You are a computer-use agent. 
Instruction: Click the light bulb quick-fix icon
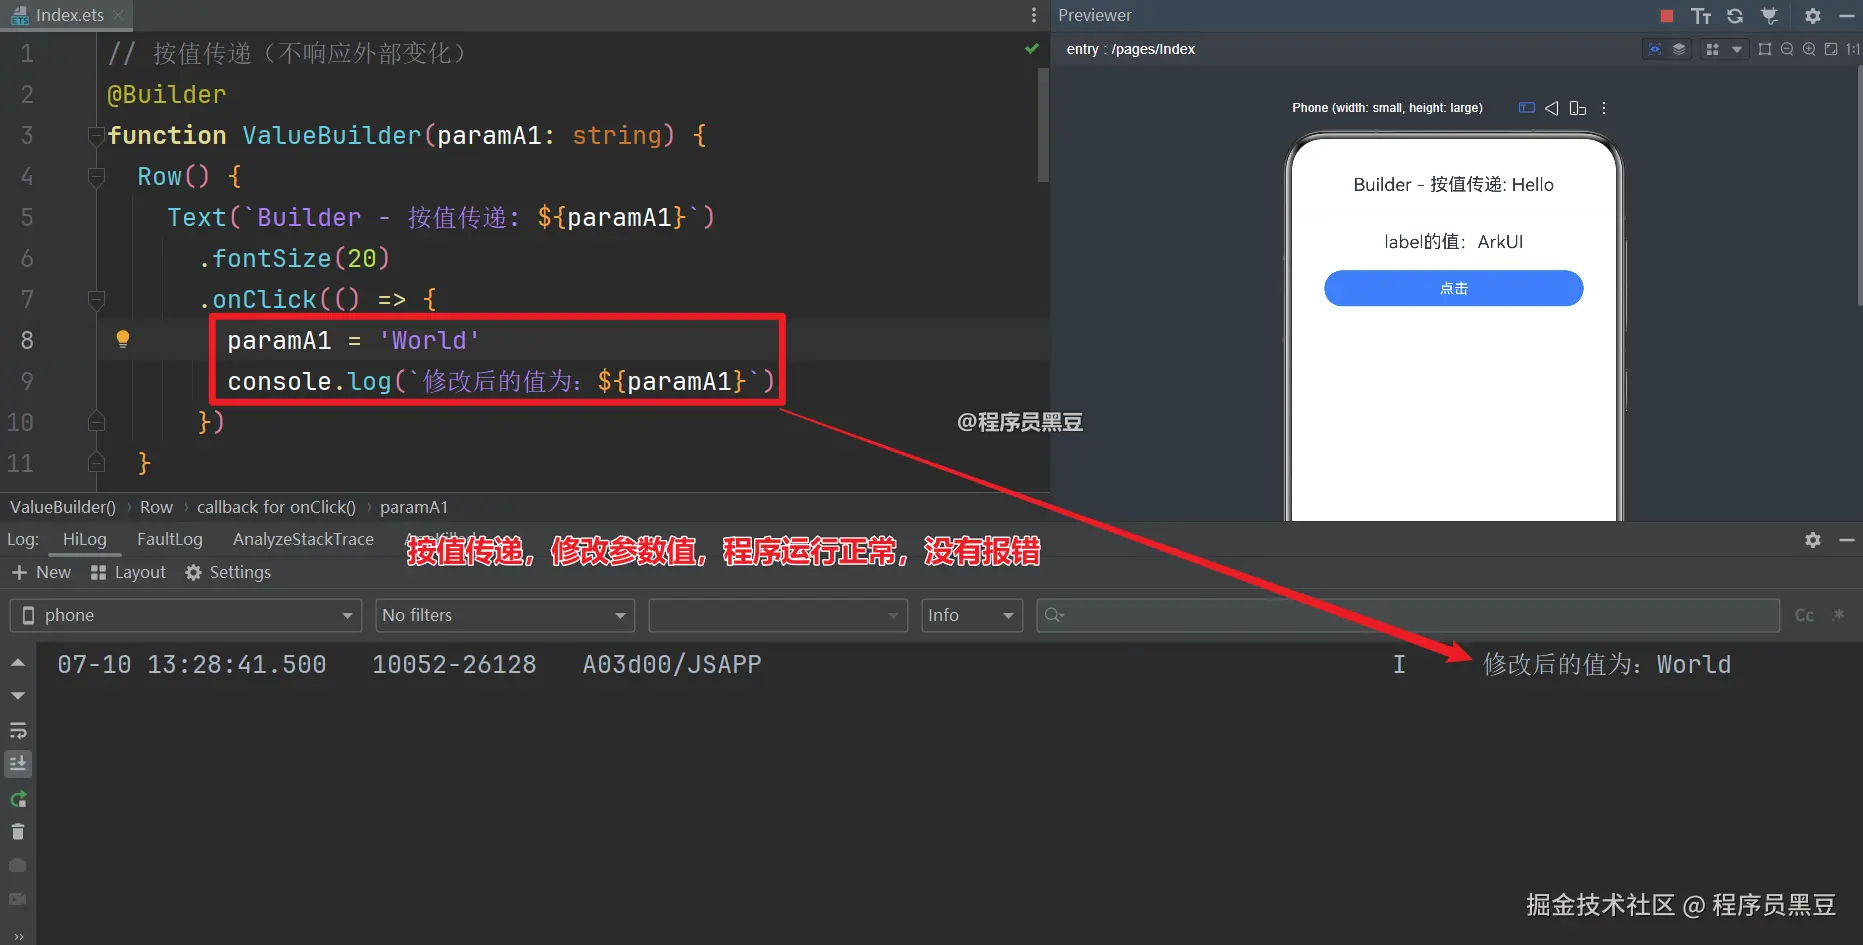(x=123, y=339)
